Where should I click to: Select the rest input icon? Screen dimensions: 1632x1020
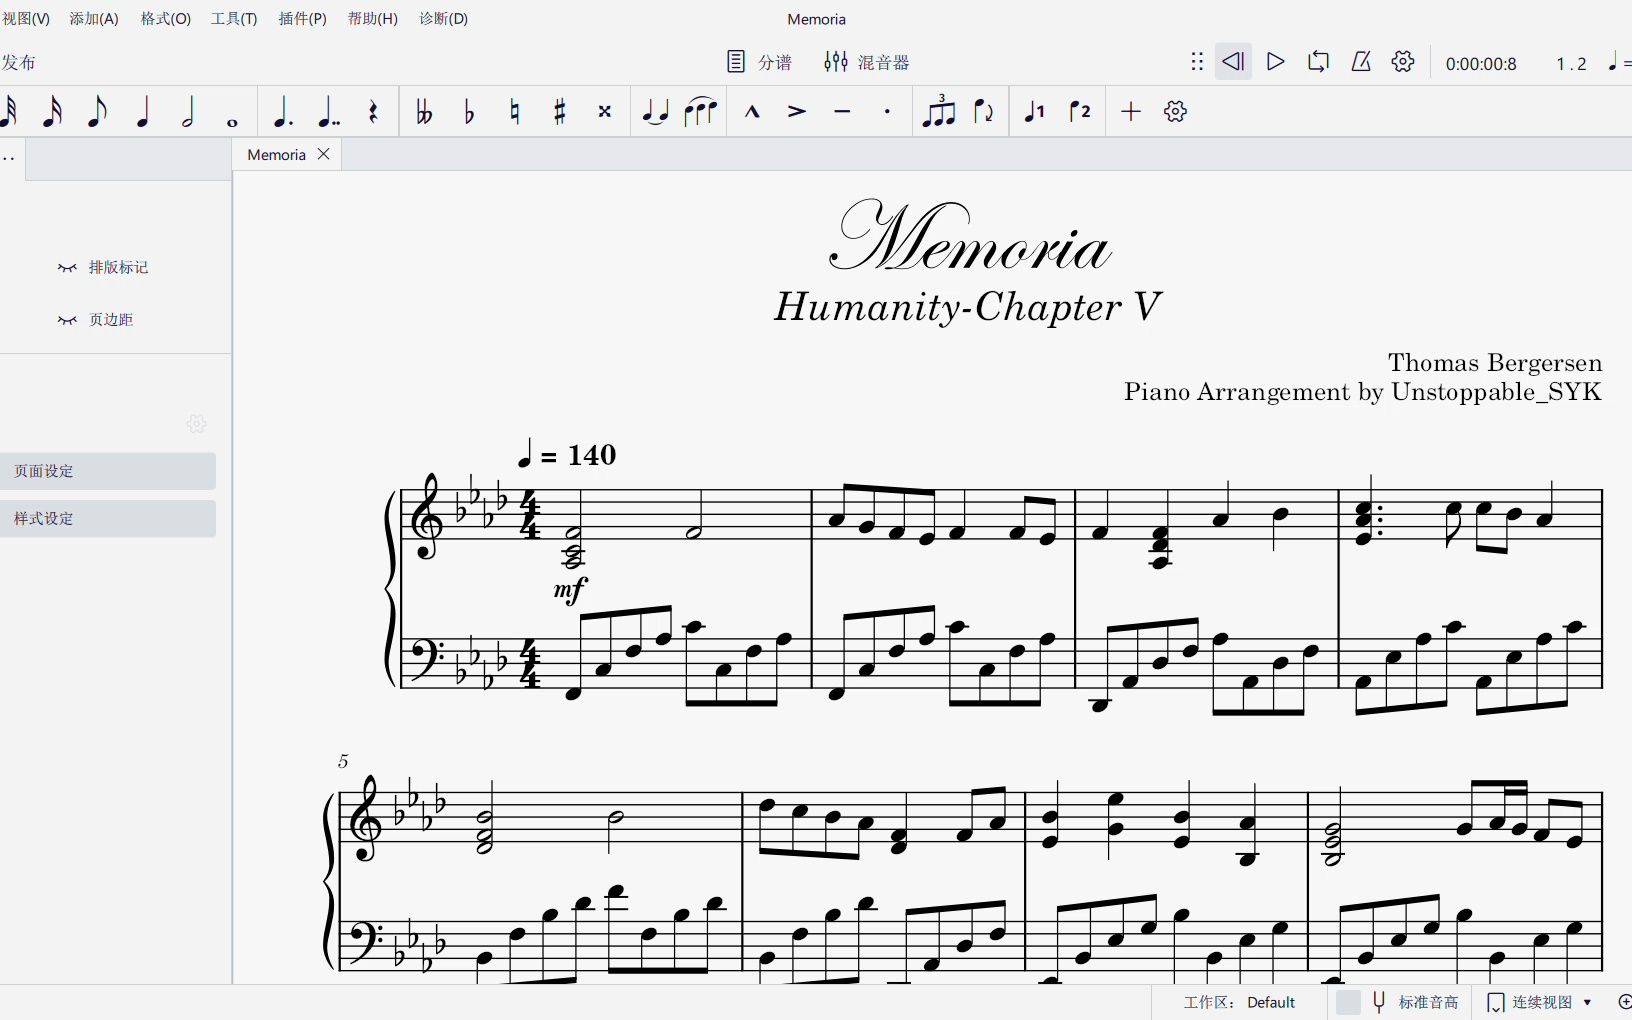(x=373, y=111)
